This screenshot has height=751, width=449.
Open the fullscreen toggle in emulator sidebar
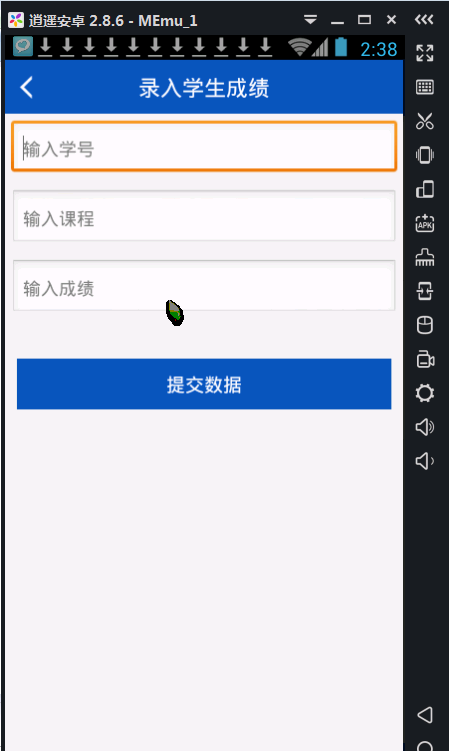click(x=425, y=53)
